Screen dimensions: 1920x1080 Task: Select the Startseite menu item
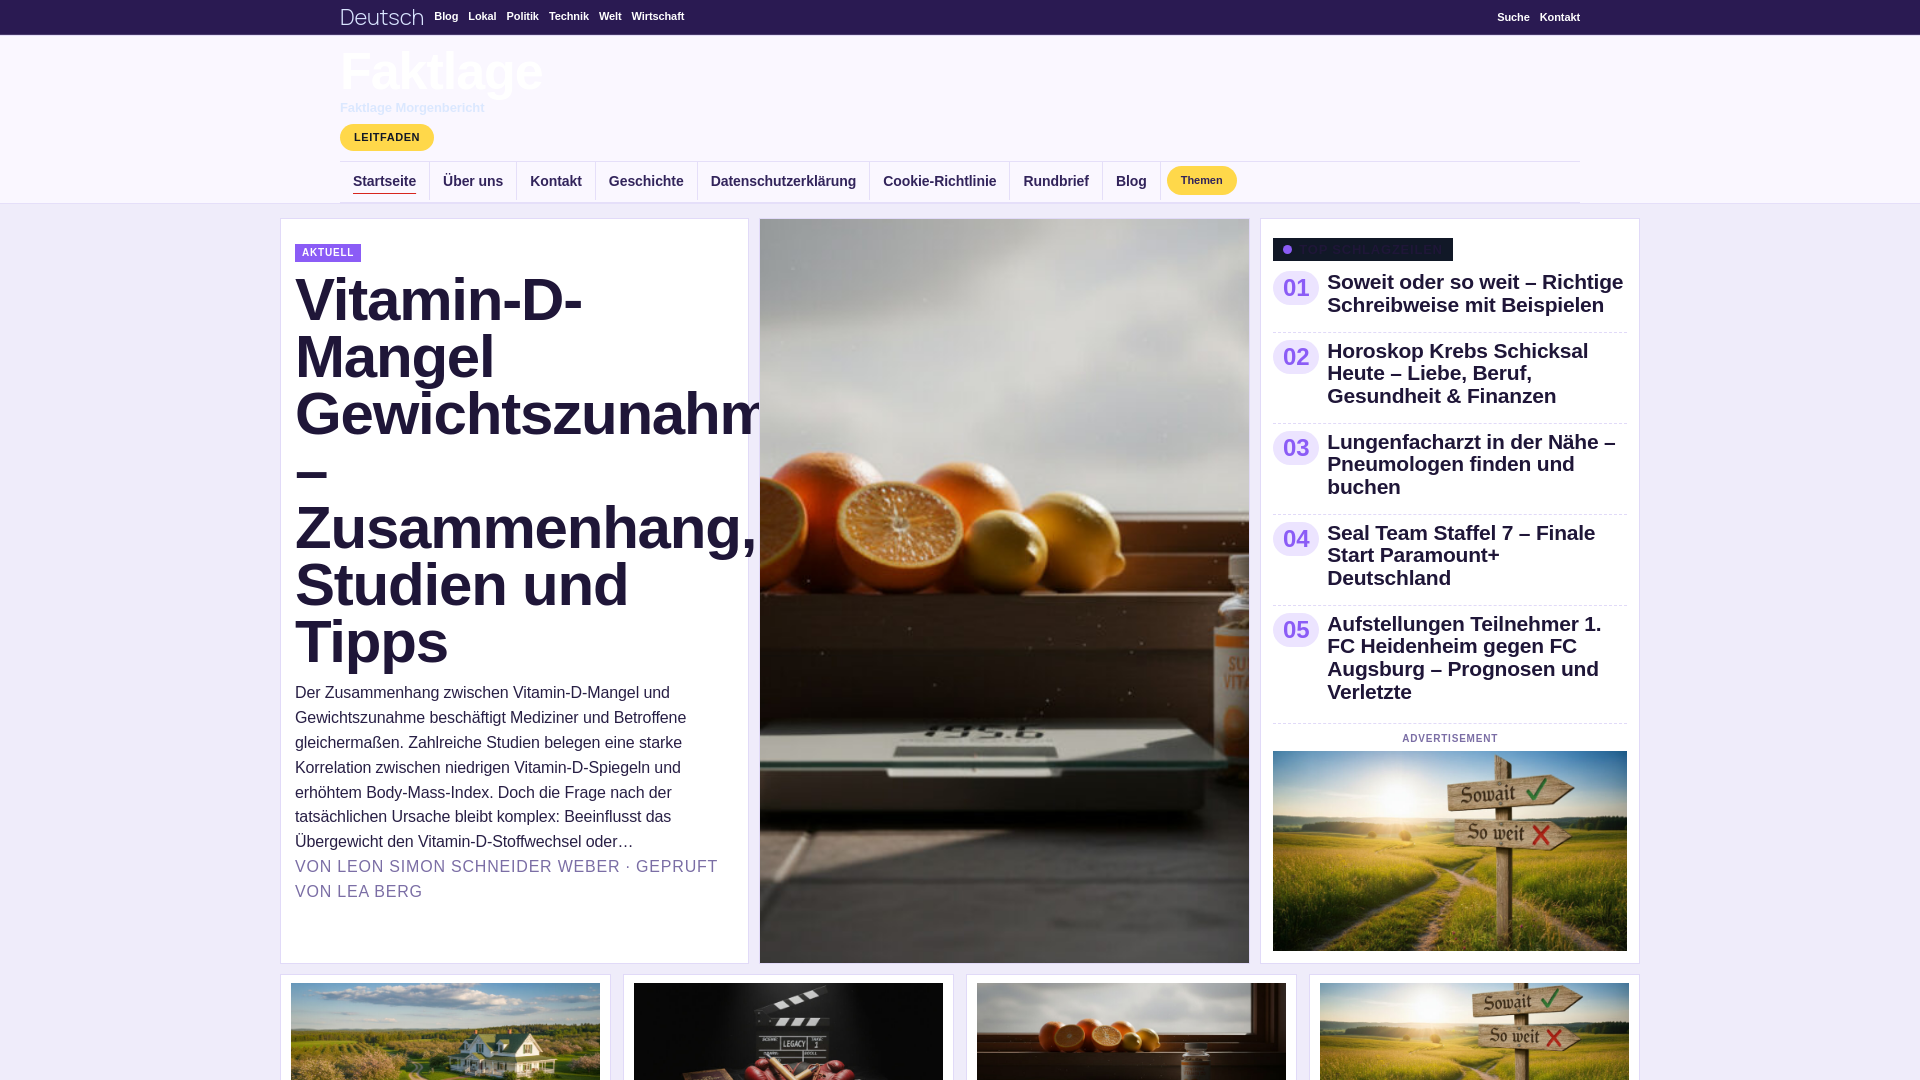(x=384, y=182)
